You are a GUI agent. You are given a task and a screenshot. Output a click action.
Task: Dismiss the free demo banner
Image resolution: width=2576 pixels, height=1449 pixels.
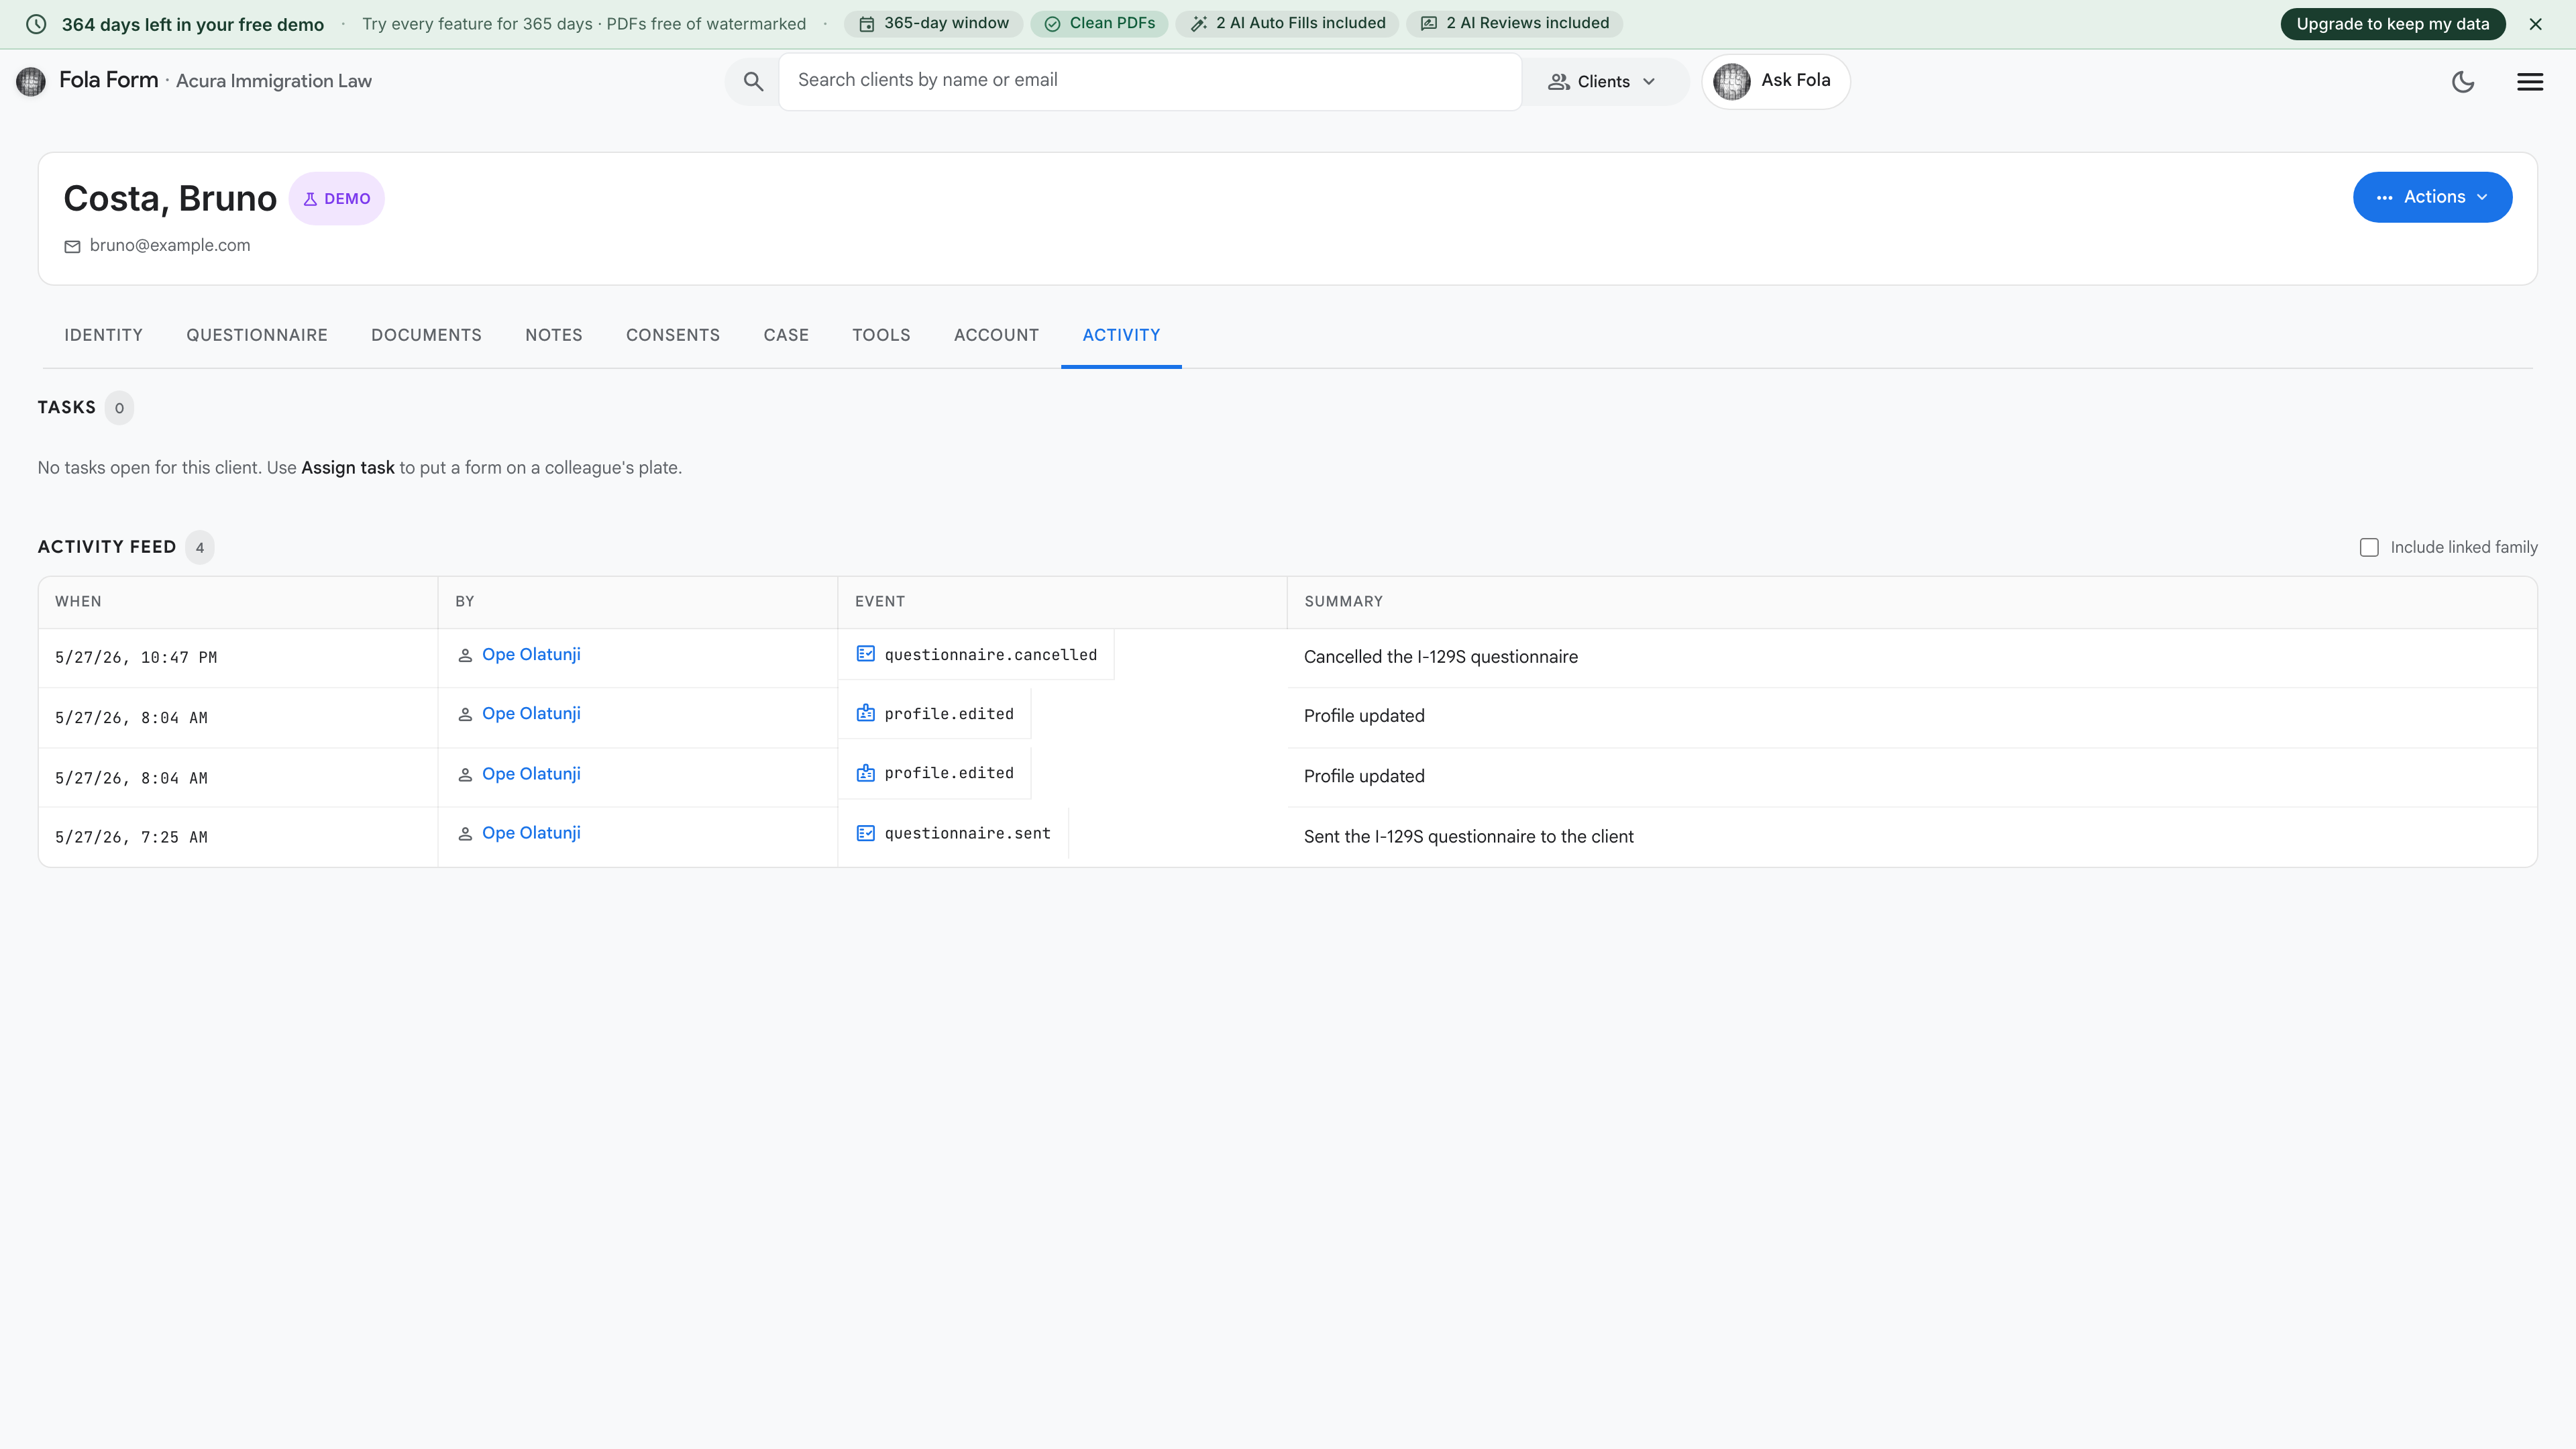coord(2535,24)
